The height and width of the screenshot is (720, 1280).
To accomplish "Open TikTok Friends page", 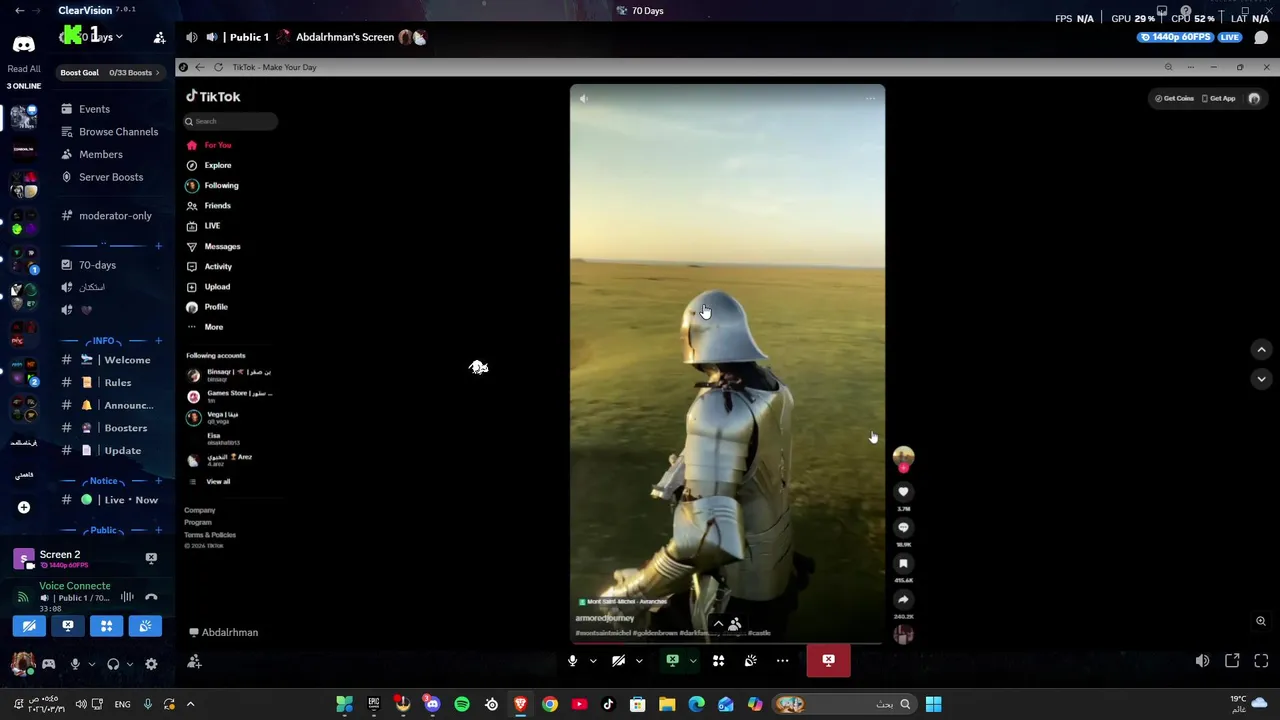I will point(208,206).
